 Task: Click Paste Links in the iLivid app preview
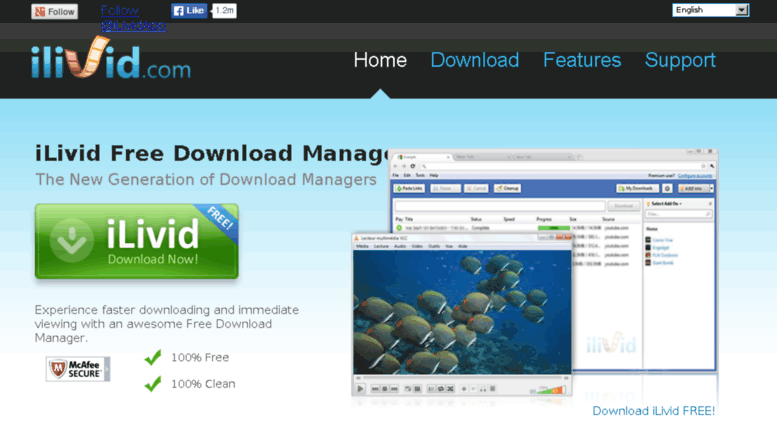(409, 188)
